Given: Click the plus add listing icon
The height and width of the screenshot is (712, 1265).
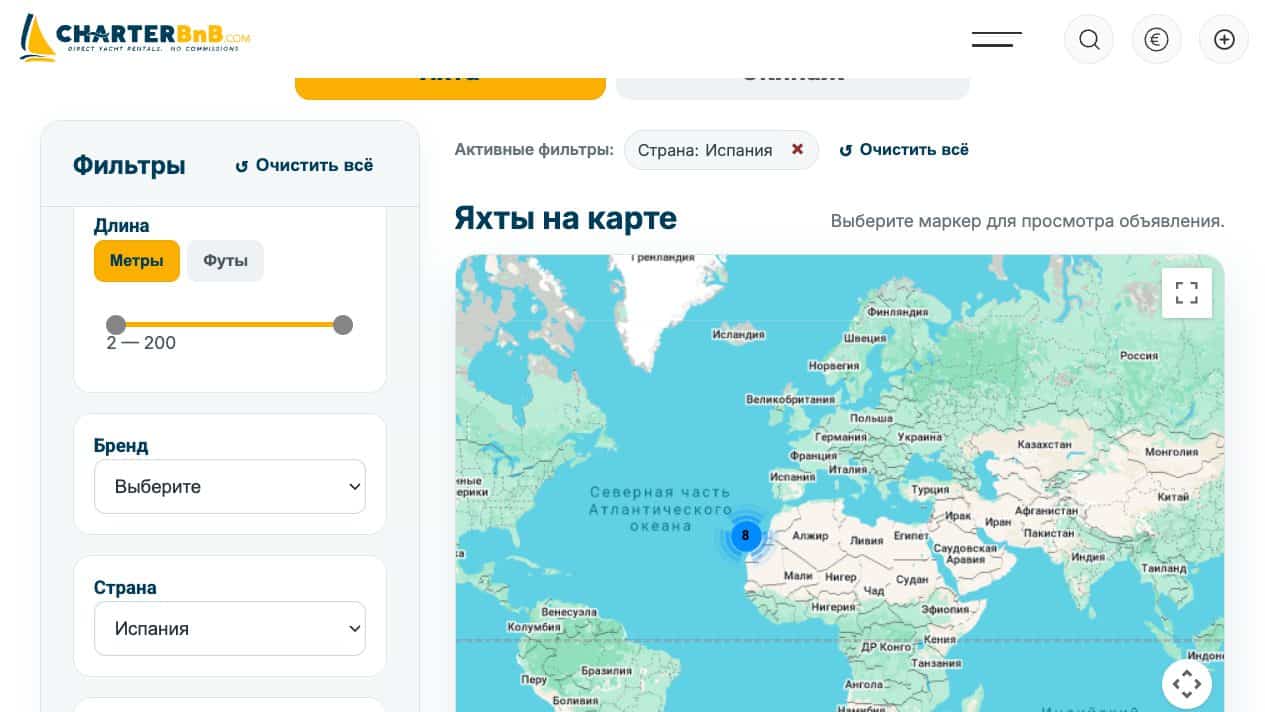Looking at the screenshot, I should coord(1224,39).
